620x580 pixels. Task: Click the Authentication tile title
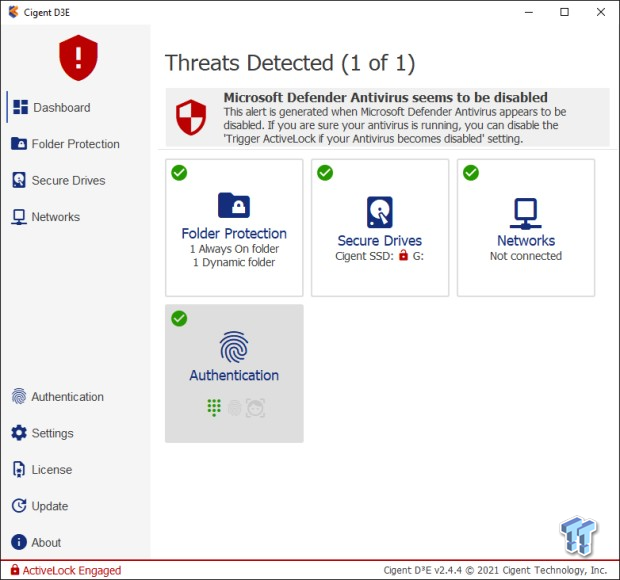coord(234,375)
